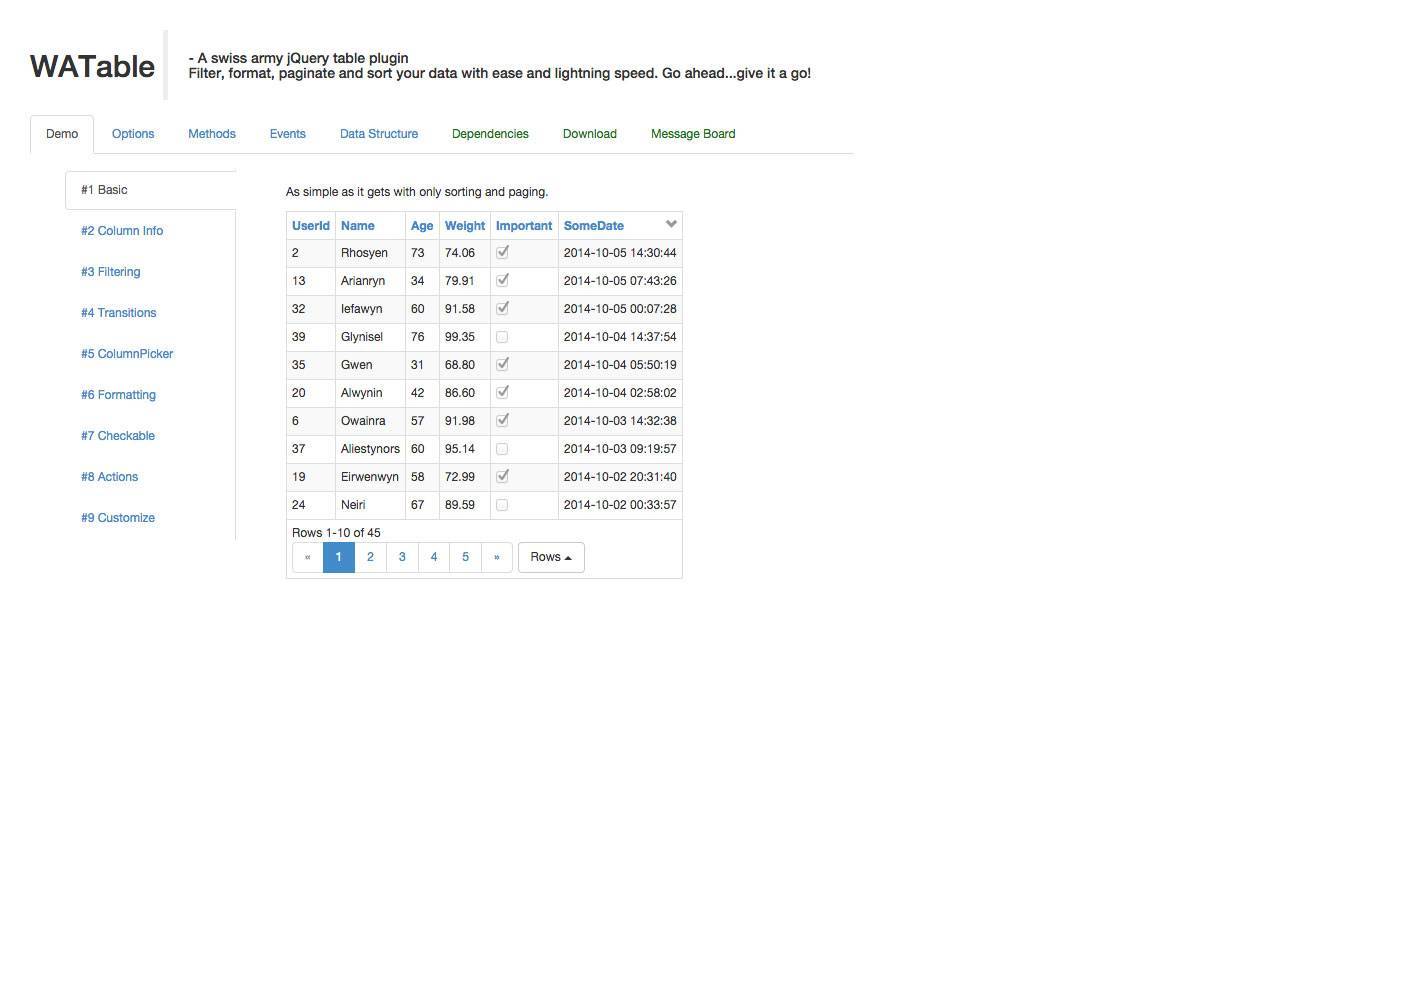Sort table by Age column

tap(422, 226)
